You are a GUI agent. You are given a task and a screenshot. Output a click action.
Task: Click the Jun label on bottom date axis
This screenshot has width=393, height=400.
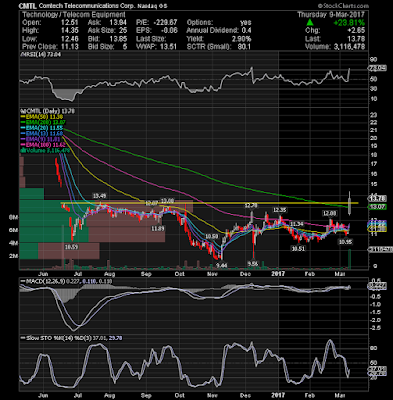click(x=43, y=395)
